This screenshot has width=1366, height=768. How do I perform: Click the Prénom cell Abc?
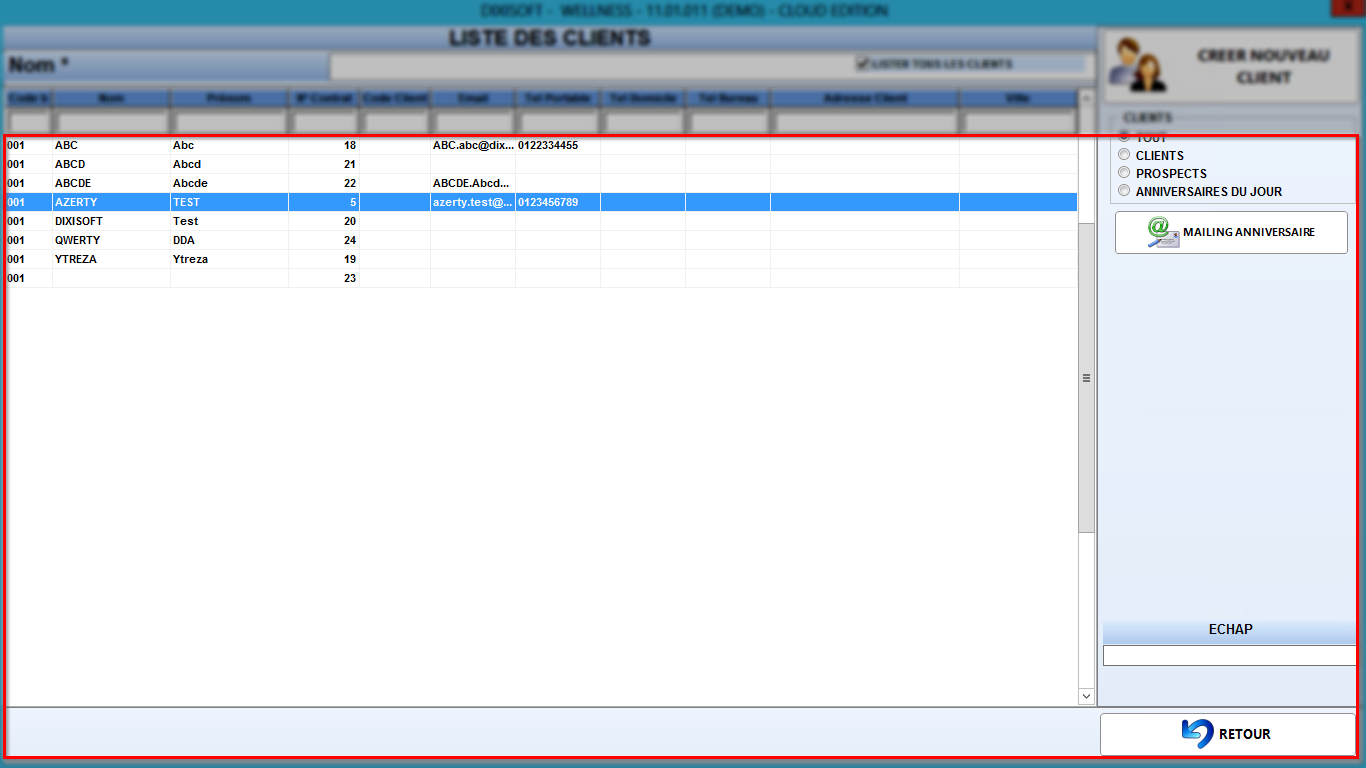[x=183, y=145]
